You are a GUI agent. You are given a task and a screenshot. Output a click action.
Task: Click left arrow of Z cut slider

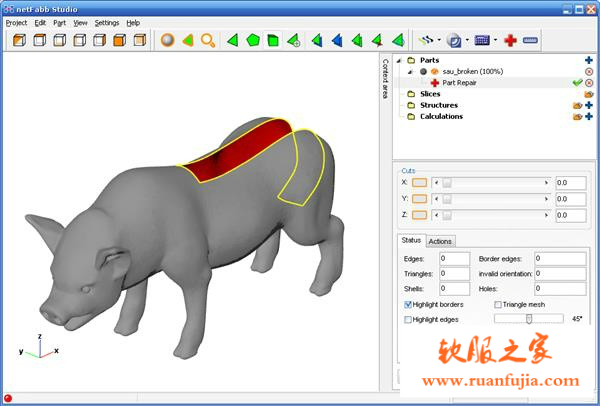click(x=436, y=215)
